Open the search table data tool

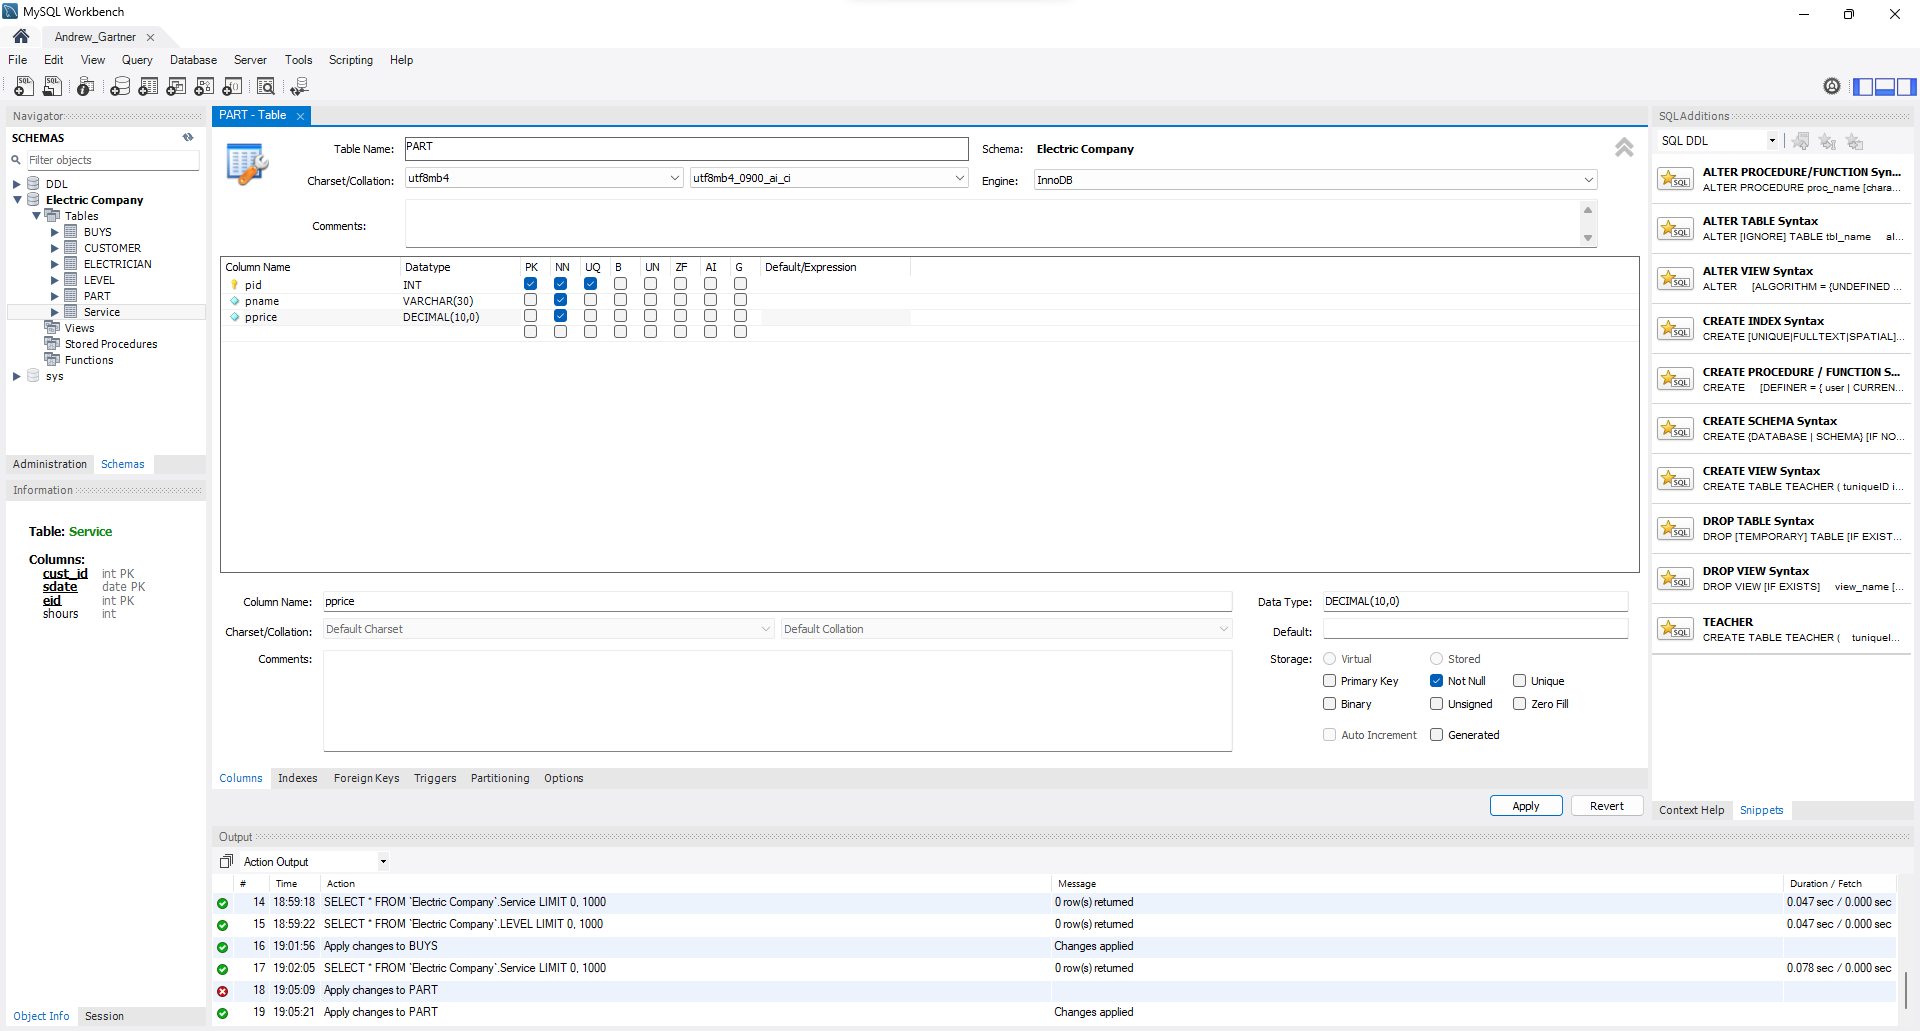point(266,87)
